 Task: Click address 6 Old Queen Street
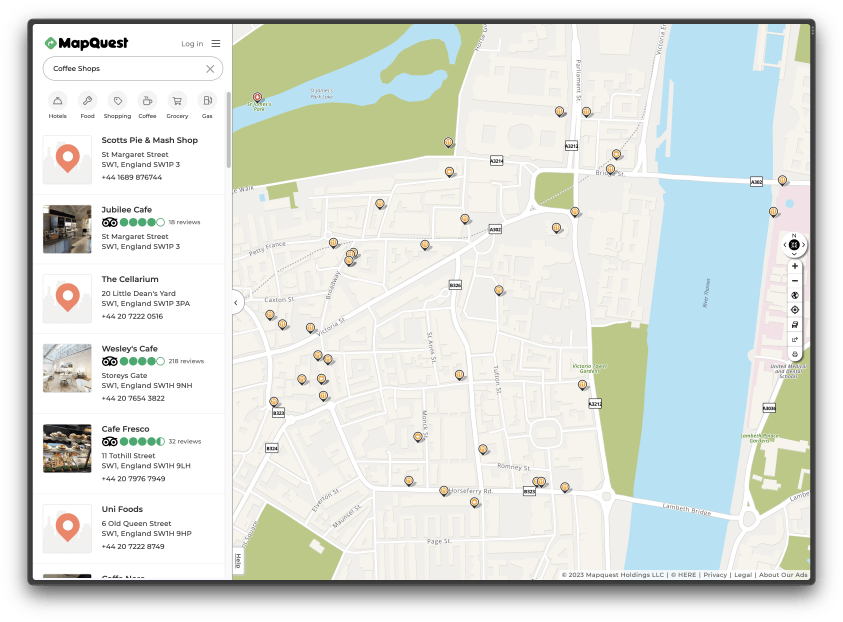(x=137, y=524)
